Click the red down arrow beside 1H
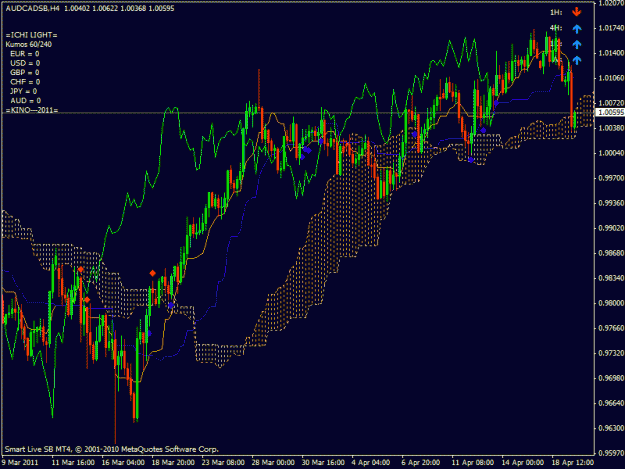Viewport: 625px width, 469px height. pos(576,12)
